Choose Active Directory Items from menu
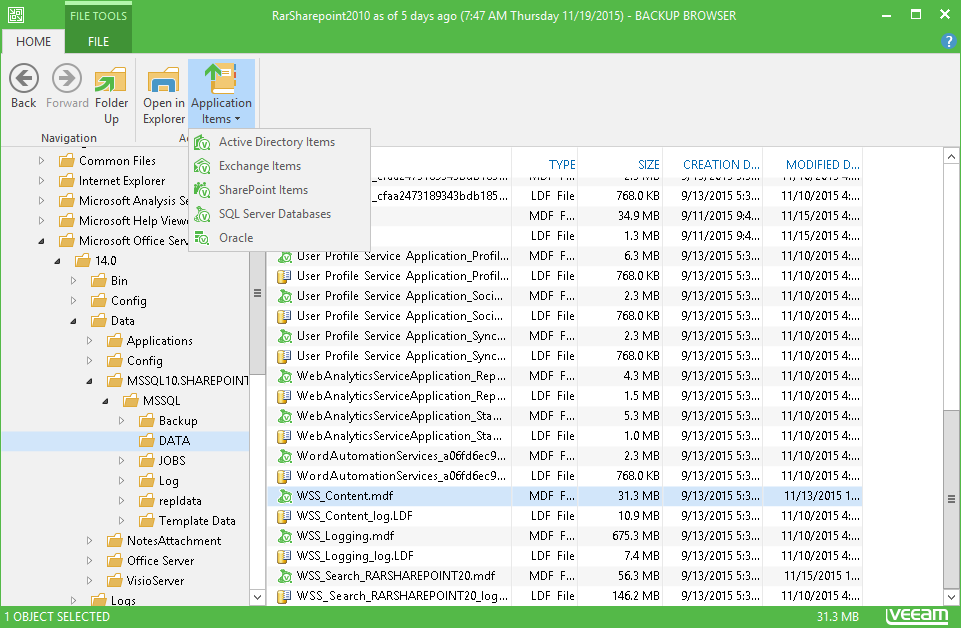Viewport: 961px width, 628px height. 277,142
